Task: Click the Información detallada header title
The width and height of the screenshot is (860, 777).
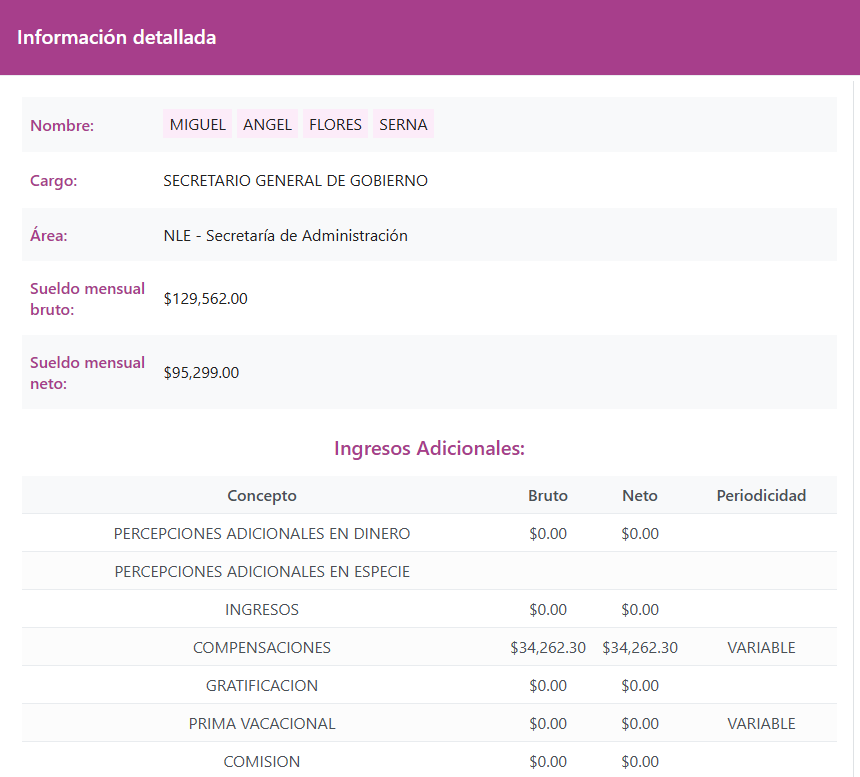Action: click(117, 38)
